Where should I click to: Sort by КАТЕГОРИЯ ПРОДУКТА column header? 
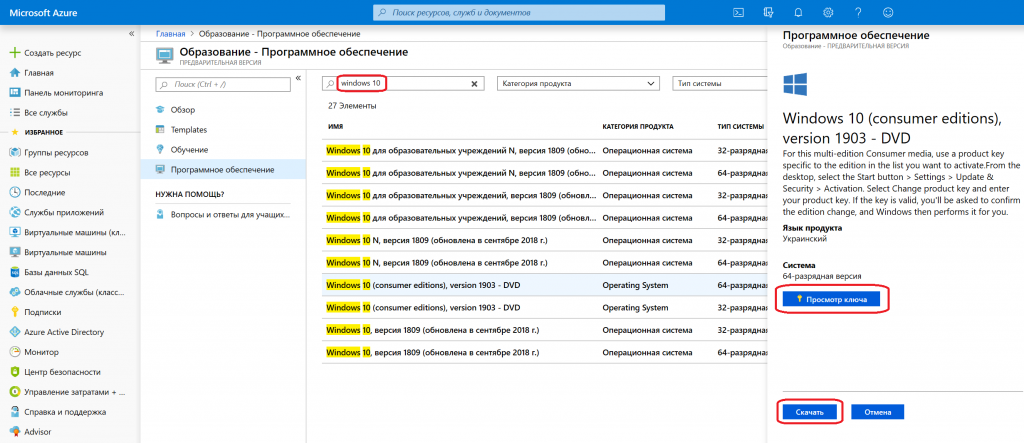pos(637,127)
